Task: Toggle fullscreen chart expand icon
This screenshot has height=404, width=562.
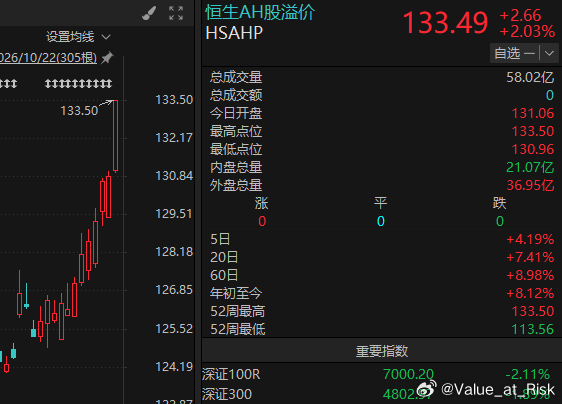Action: click(x=176, y=13)
